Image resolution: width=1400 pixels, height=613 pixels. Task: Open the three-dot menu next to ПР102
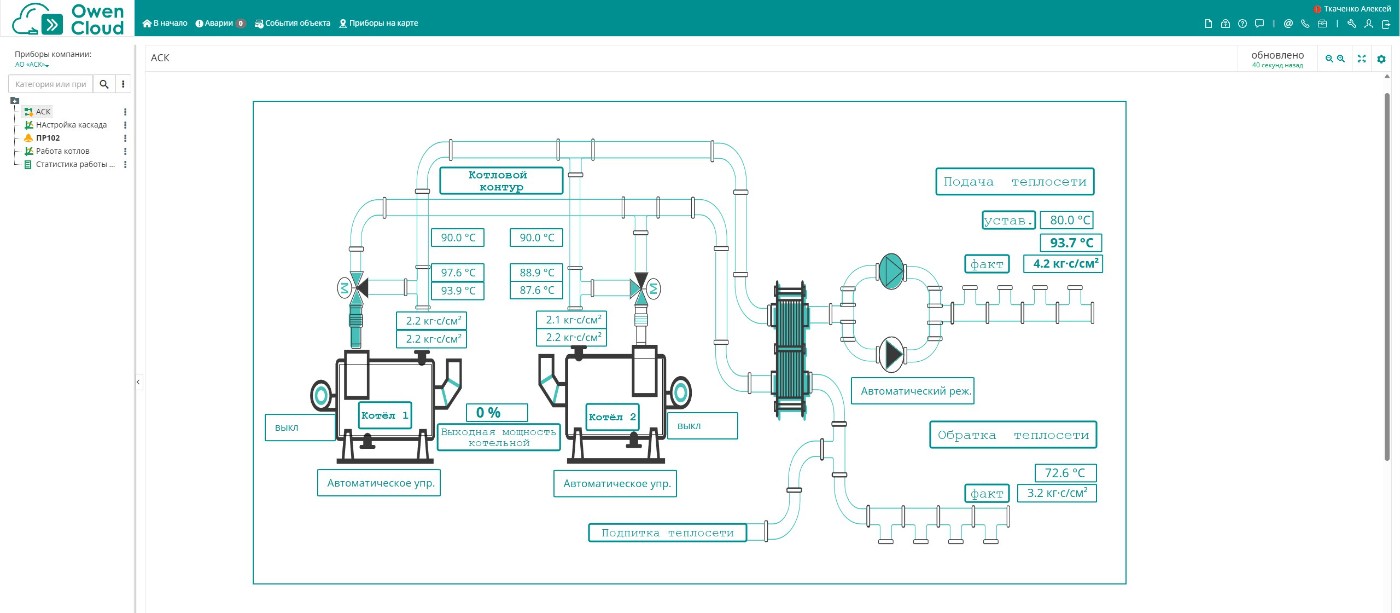[x=125, y=138]
